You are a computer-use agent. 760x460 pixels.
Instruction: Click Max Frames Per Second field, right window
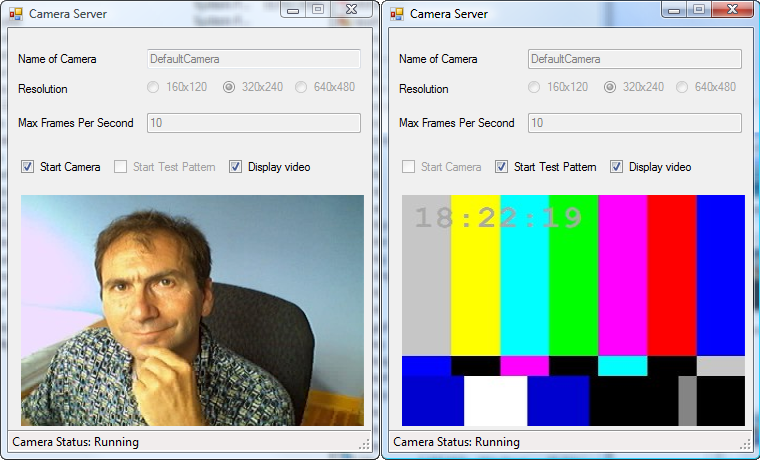(635, 123)
